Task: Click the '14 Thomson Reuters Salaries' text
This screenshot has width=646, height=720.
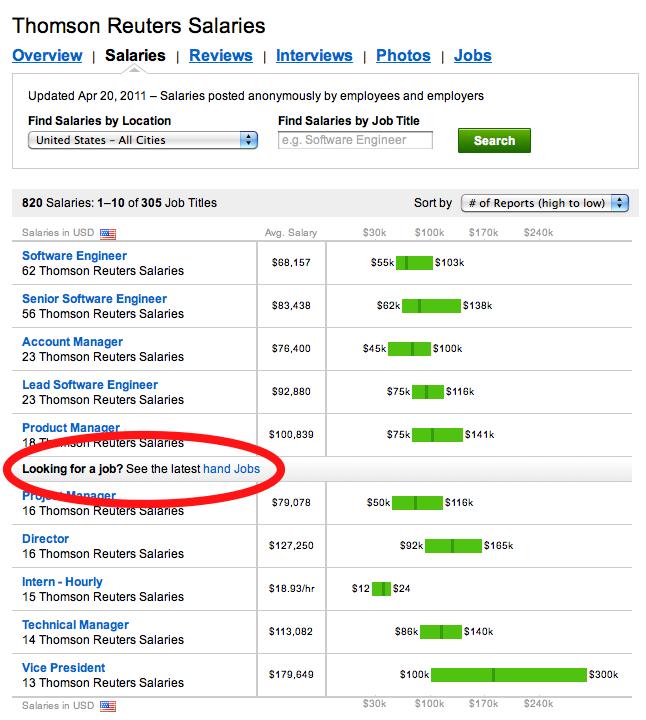Action: pyautogui.click(x=103, y=640)
